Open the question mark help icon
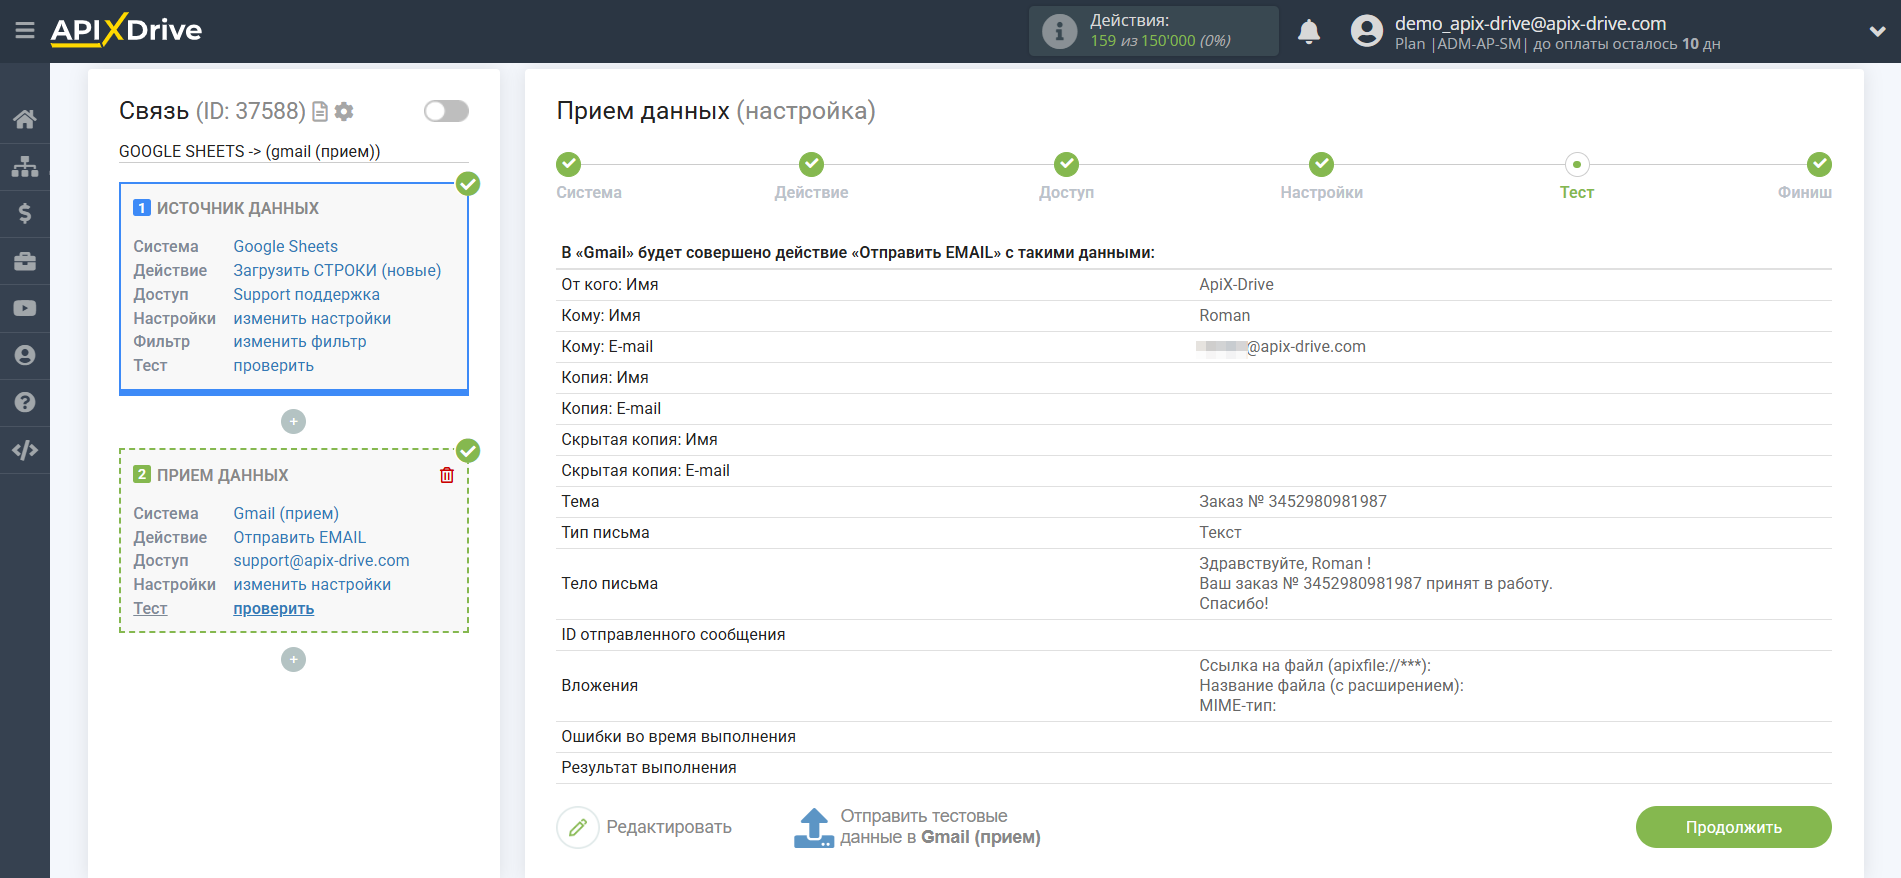The height and width of the screenshot is (878, 1901). [x=25, y=402]
